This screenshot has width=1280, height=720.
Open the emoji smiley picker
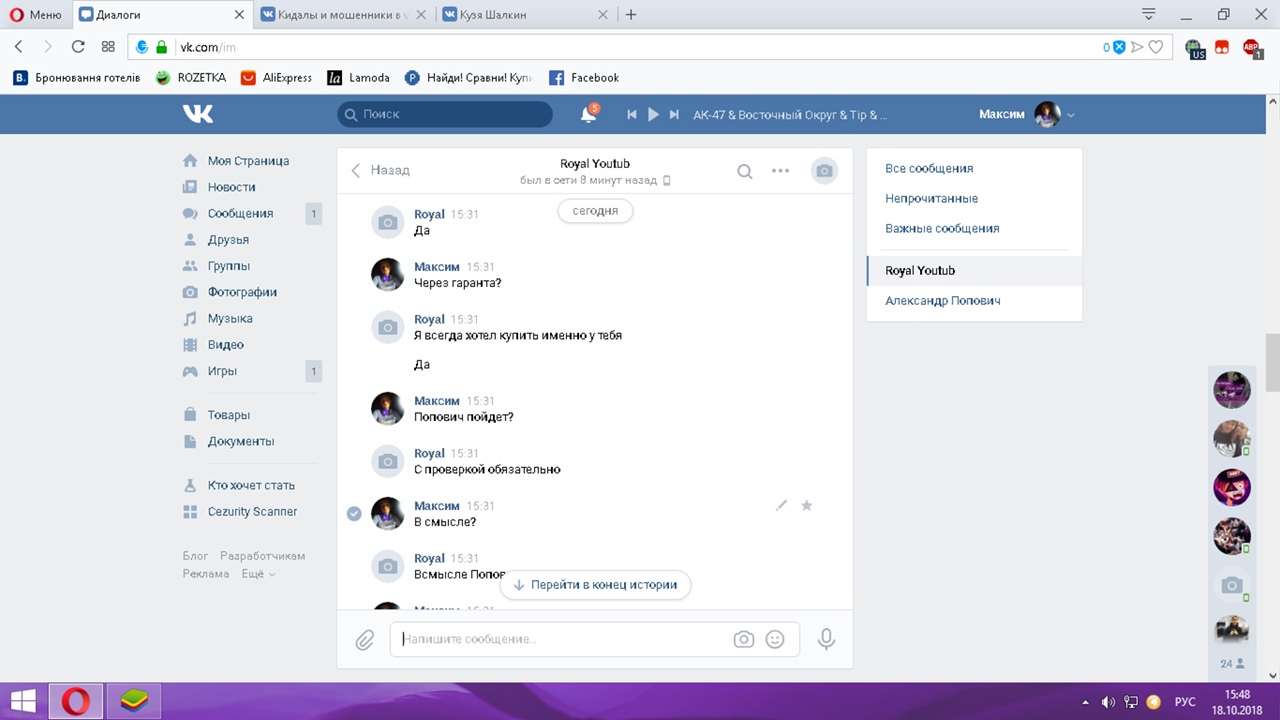point(775,639)
